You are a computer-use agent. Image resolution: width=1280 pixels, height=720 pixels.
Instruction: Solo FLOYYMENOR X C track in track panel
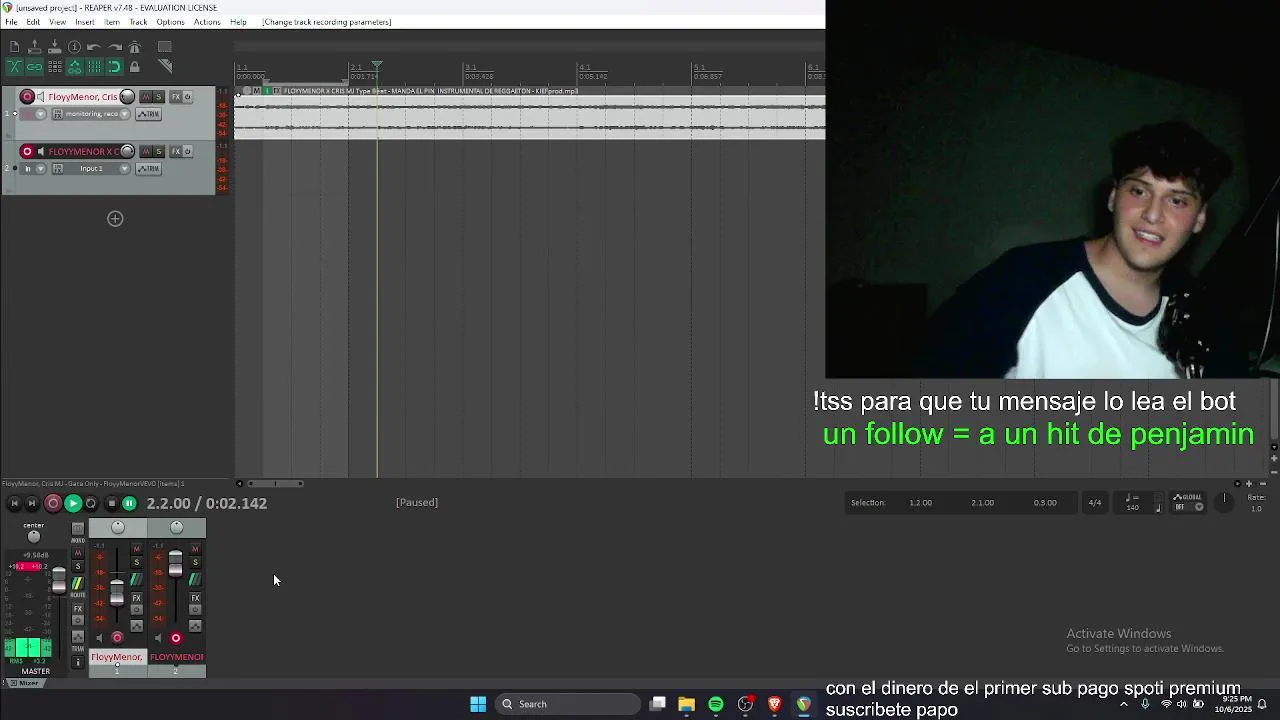tap(158, 152)
